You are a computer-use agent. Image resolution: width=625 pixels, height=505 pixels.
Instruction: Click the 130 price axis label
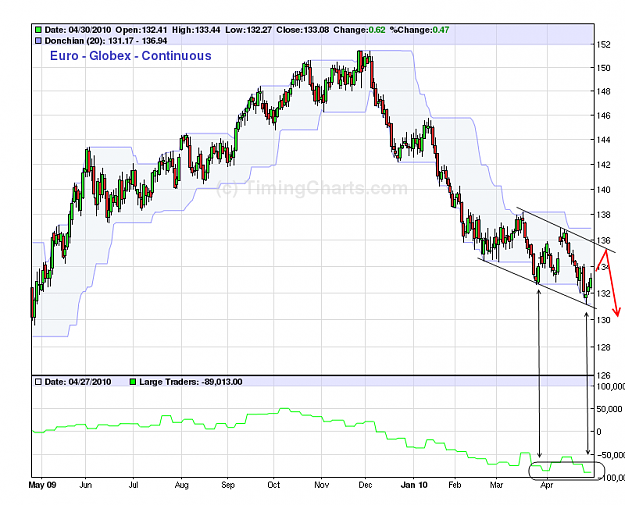(603, 320)
